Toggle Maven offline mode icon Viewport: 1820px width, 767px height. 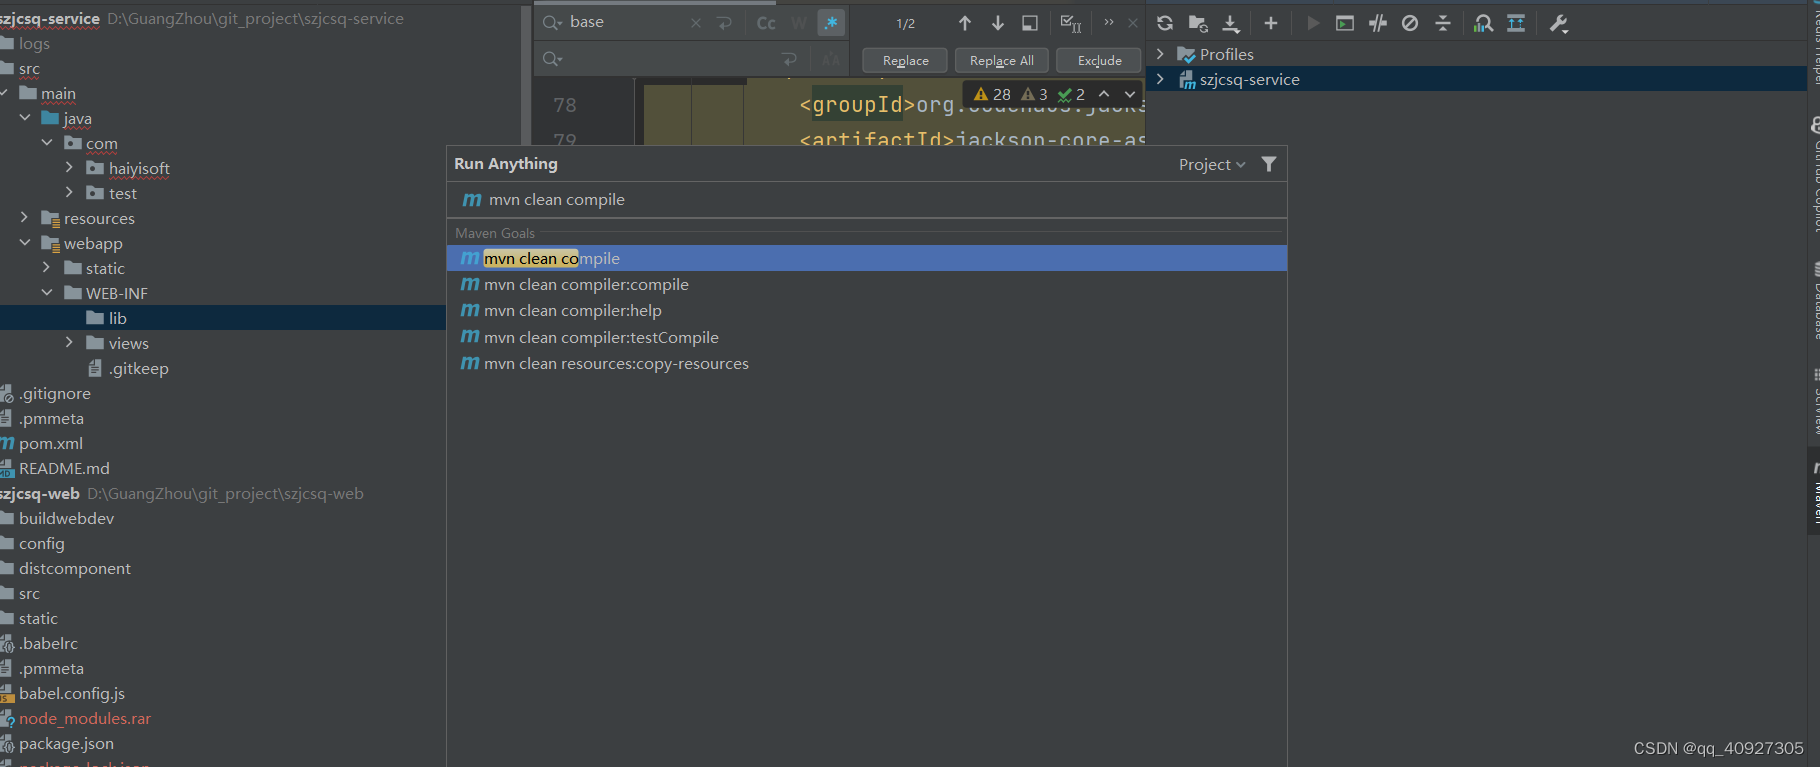(x=1378, y=23)
